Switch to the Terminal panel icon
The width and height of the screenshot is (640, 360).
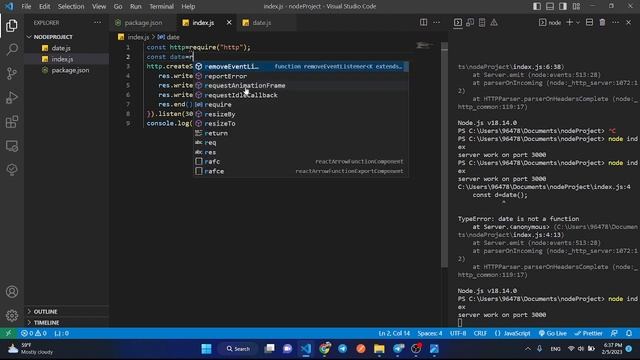tap(458, 22)
